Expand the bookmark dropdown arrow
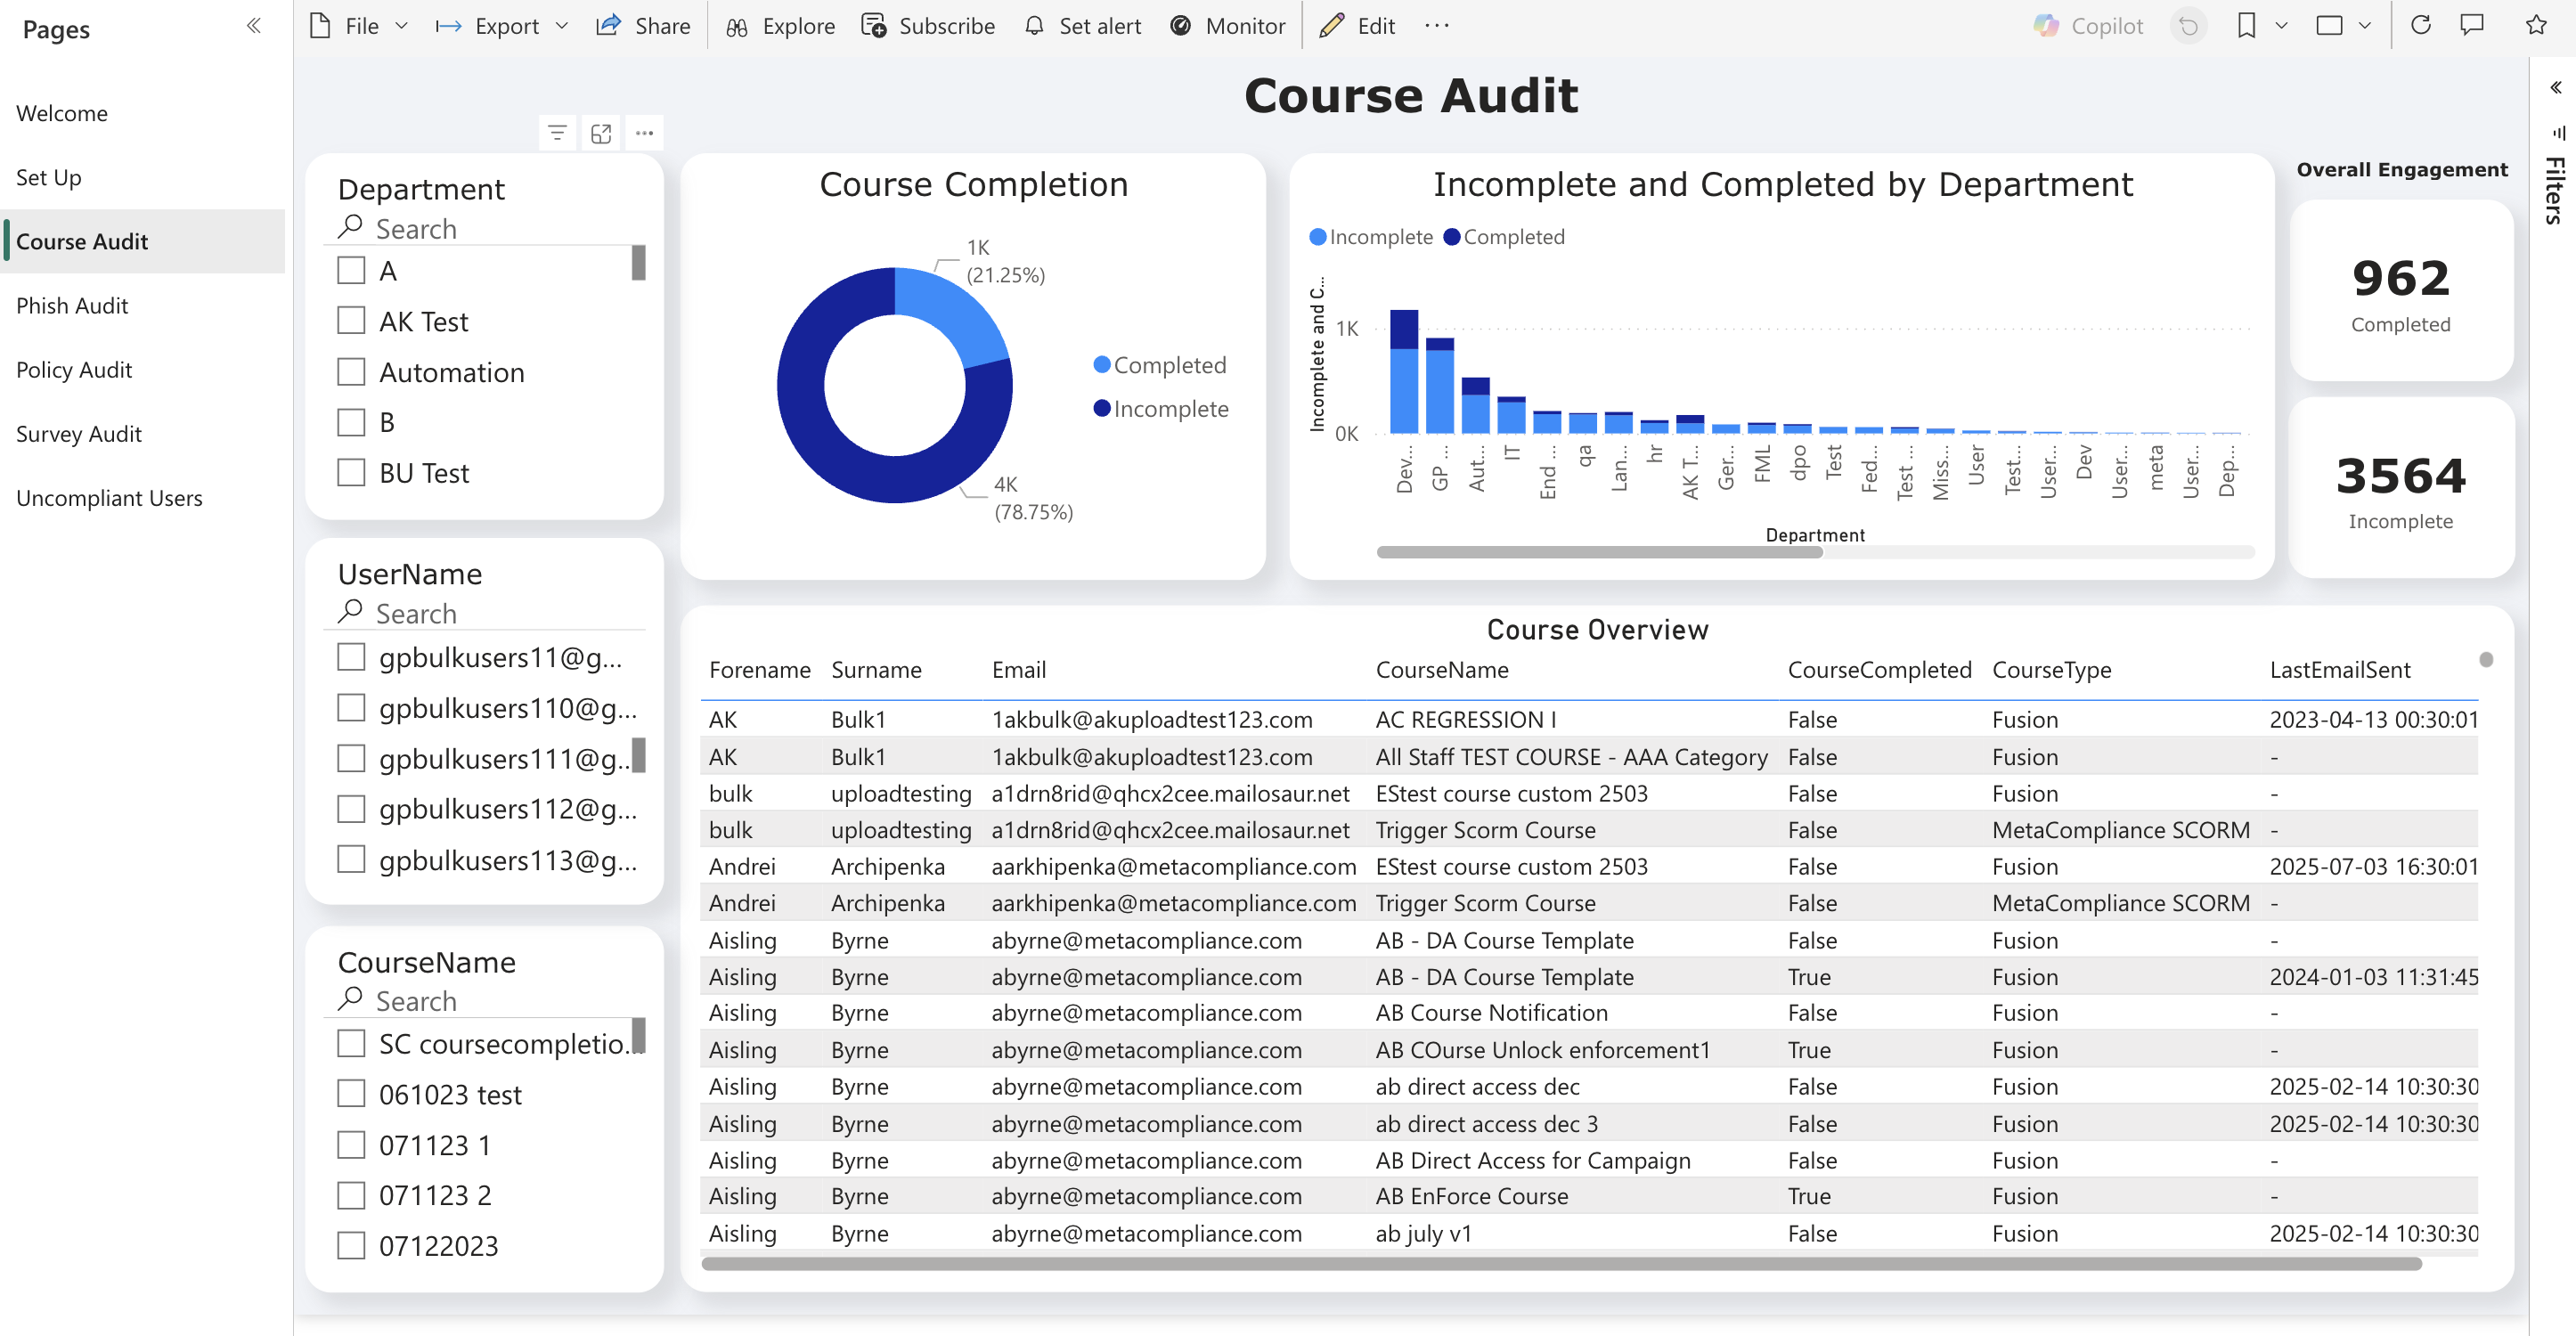The image size is (2576, 1336). [x=2281, y=26]
